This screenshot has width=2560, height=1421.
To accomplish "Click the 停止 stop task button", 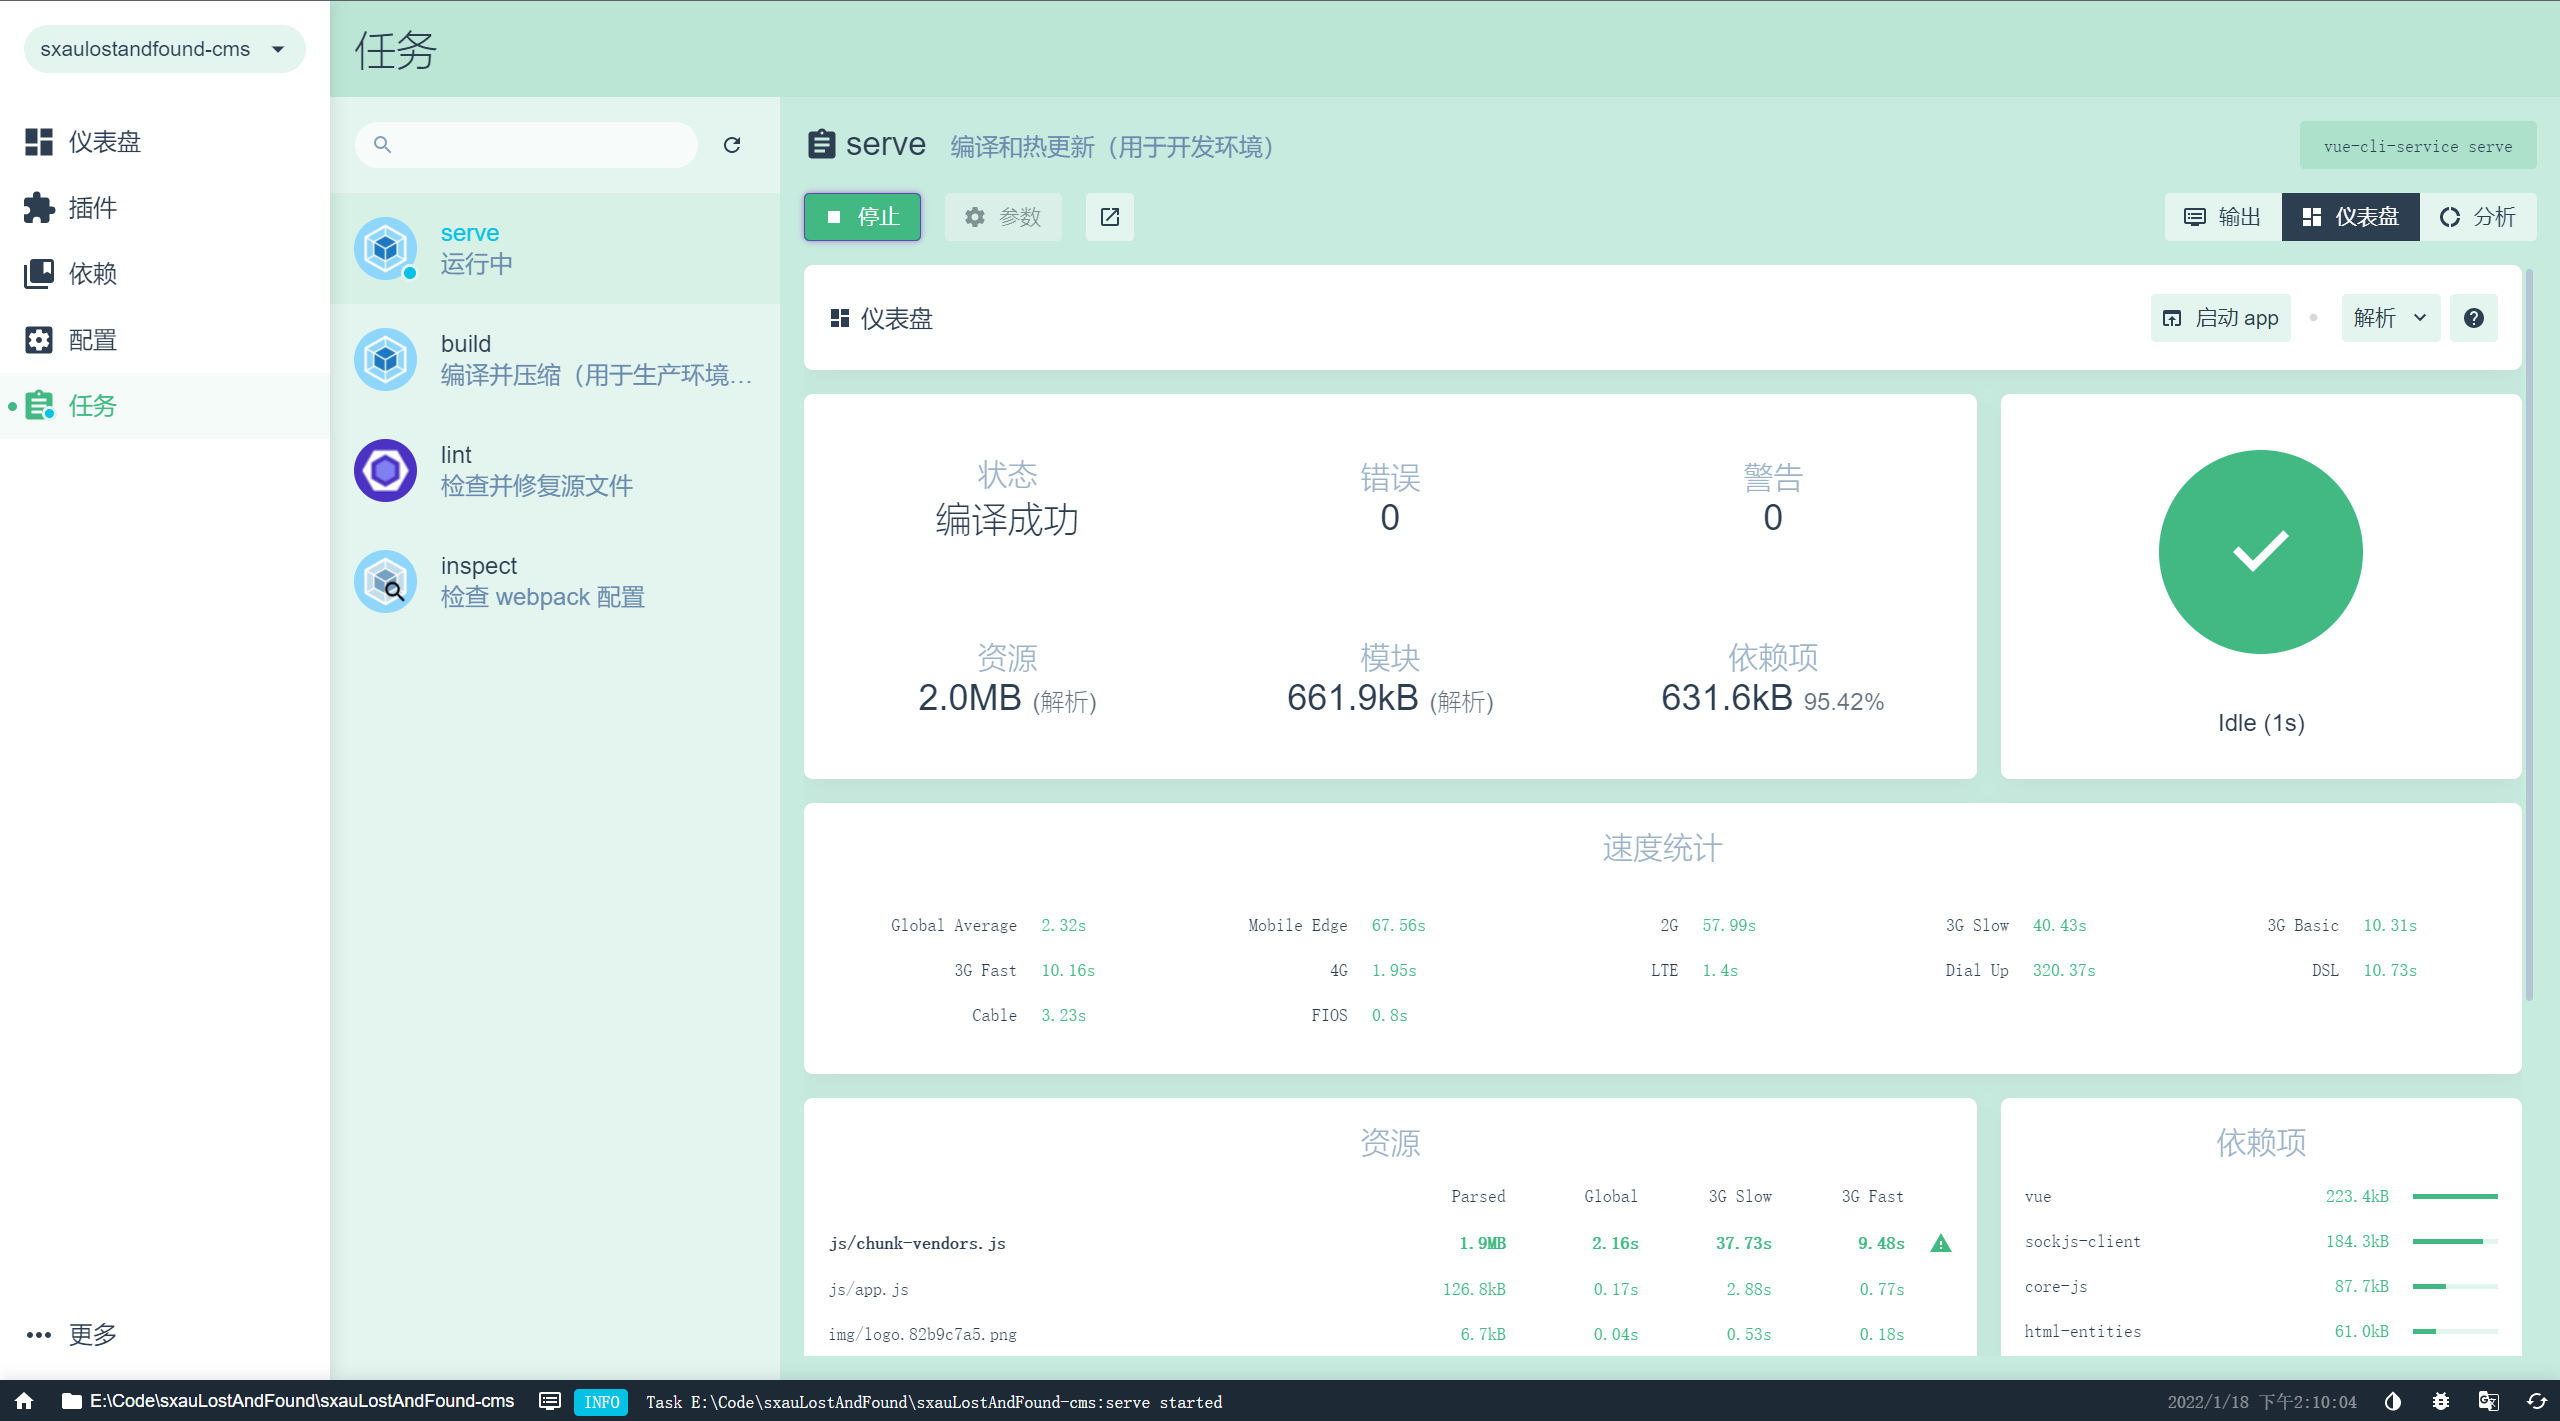I will coord(862,217).
